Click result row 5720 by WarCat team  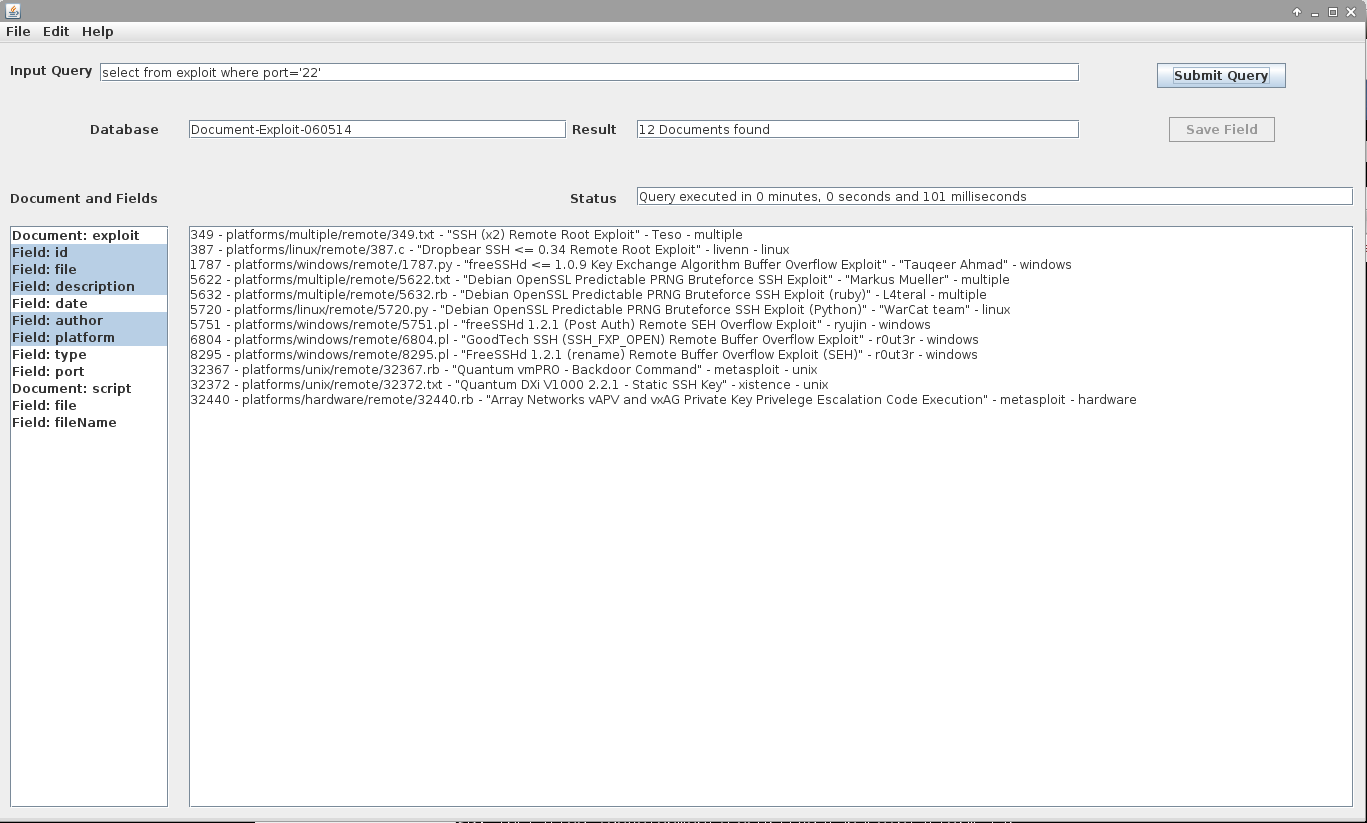[599, 310]
